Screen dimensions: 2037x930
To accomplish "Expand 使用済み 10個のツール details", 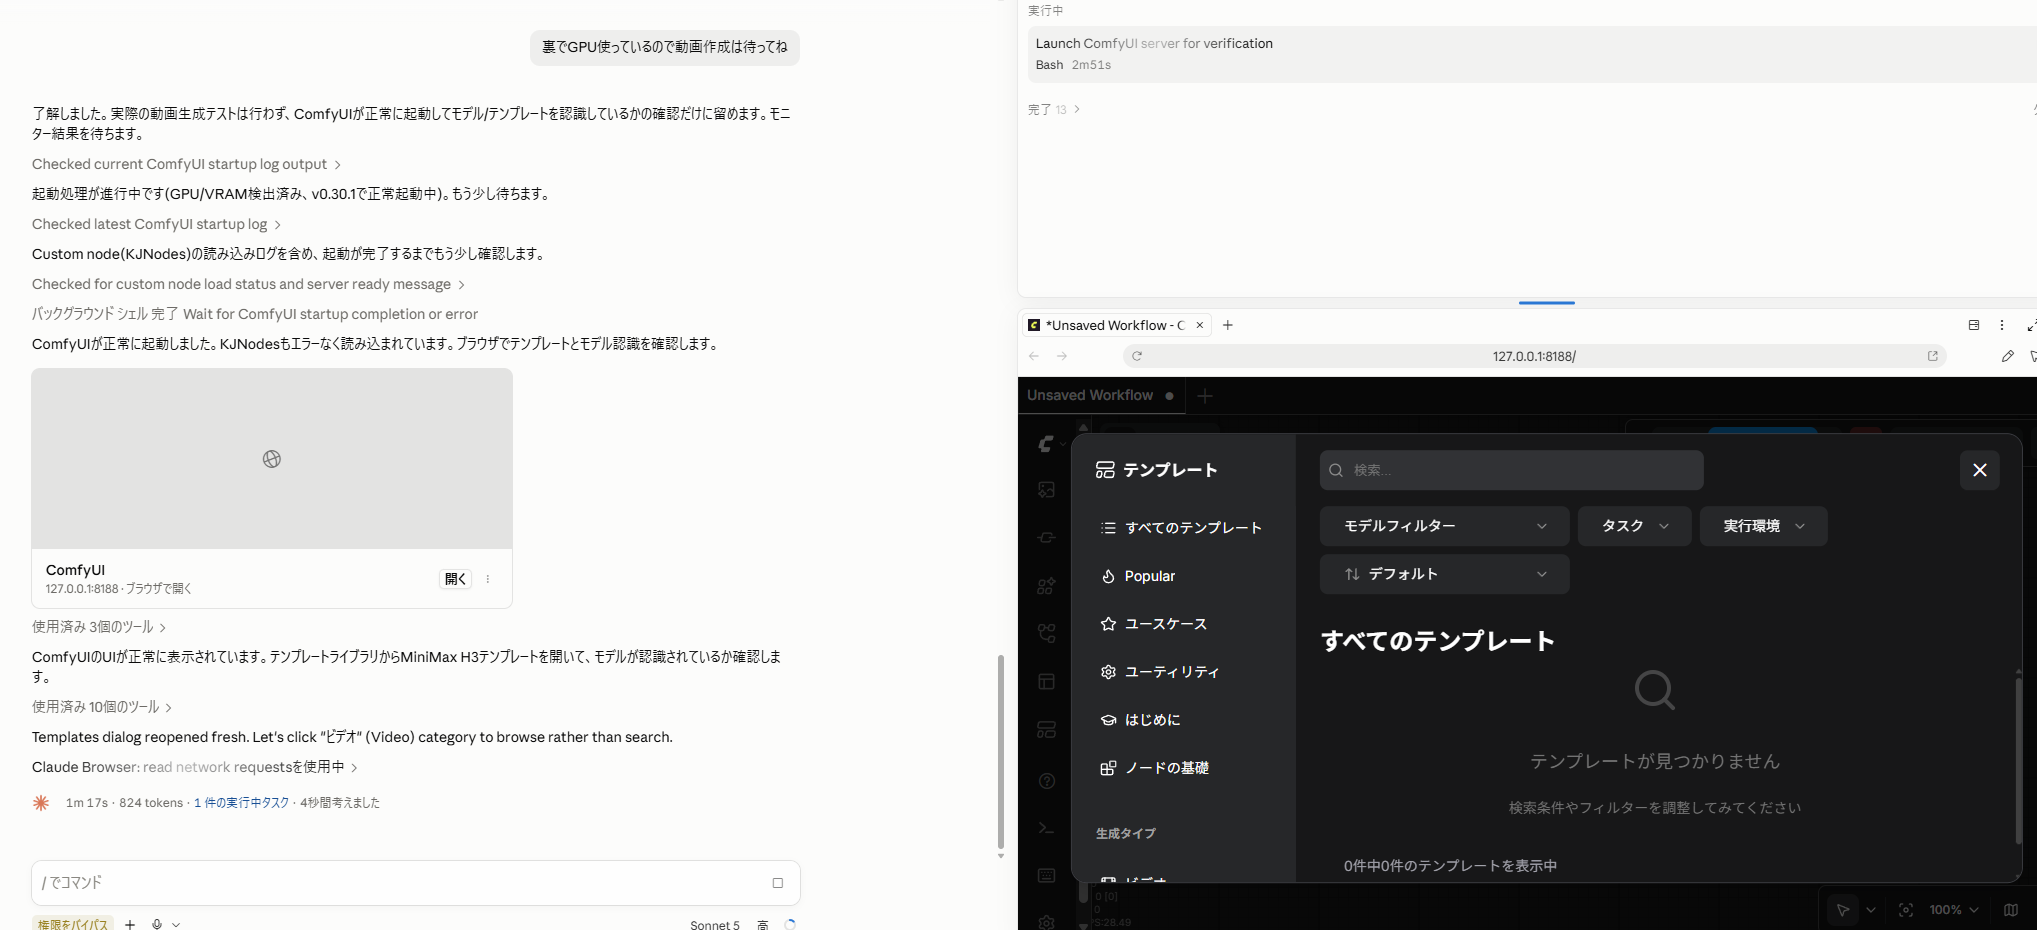I will pyautogui.click(x=102, y=707).
